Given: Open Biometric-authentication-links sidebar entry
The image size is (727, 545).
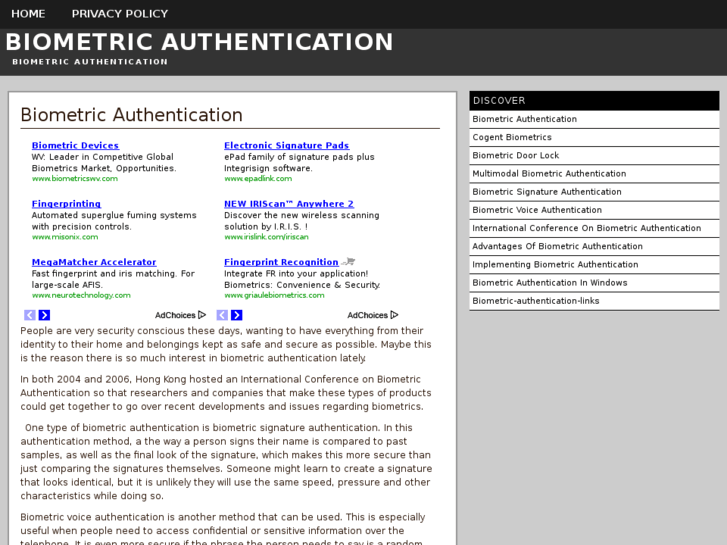Looking at the screenshot, I should click(x=594, y=301).
